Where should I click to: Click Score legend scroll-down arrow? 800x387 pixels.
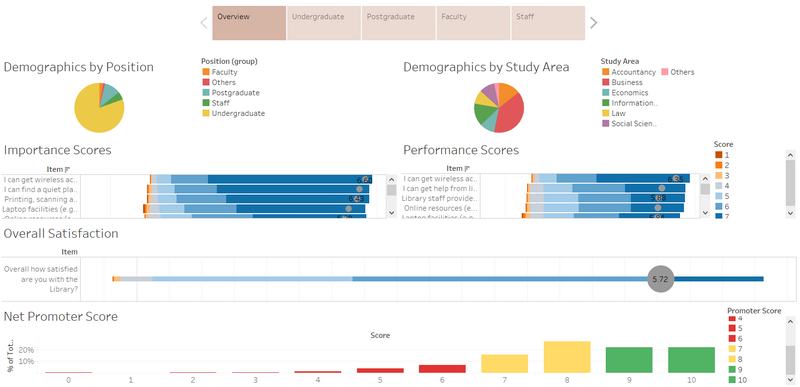790,213
